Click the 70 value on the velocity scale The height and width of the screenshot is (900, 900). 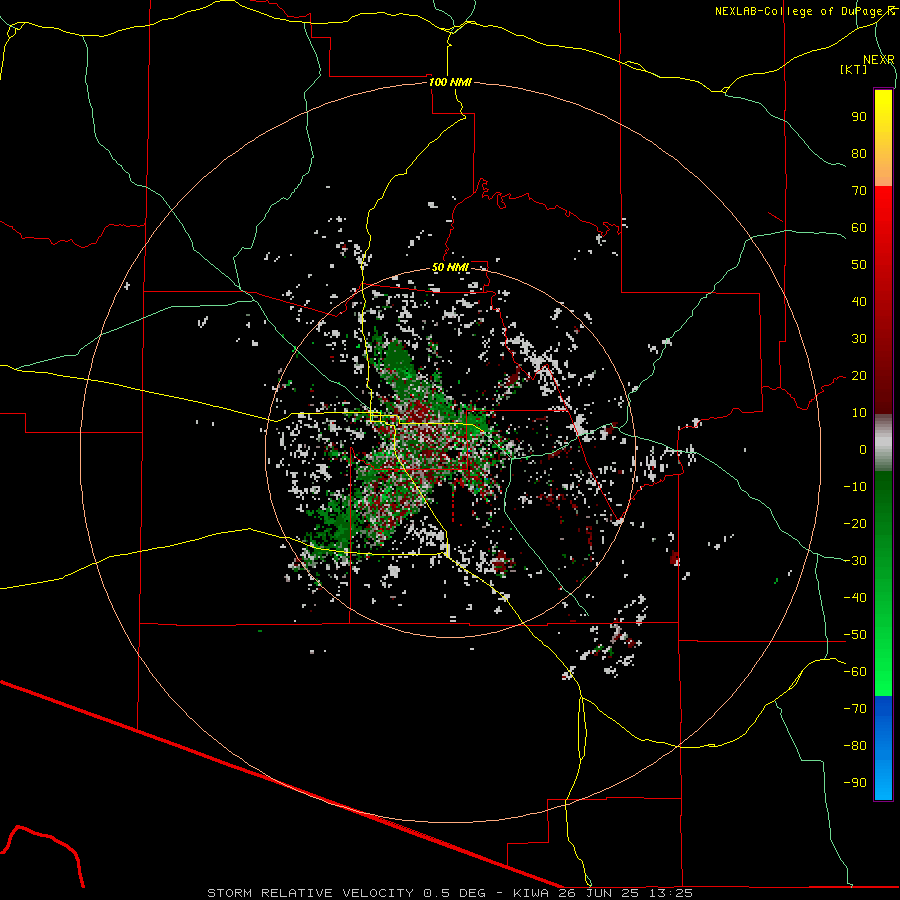tap(859, 191)
